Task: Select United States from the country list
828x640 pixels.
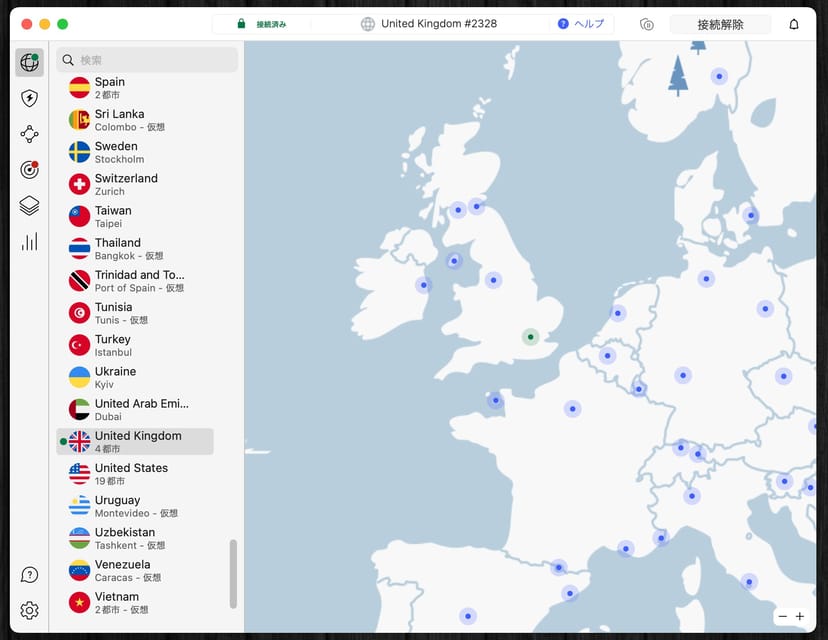Action: tap(131, 473)
